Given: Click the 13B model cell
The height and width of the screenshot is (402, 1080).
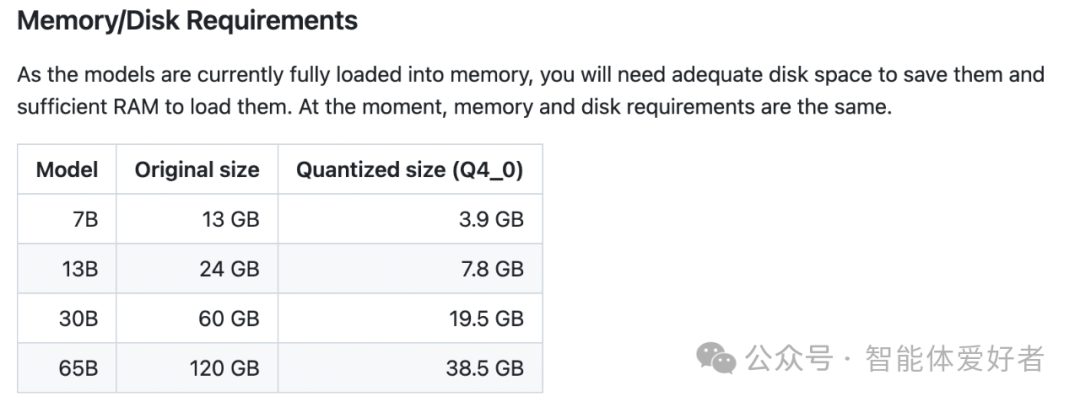Looking at the screenshot, I should (x=67, y=268).
